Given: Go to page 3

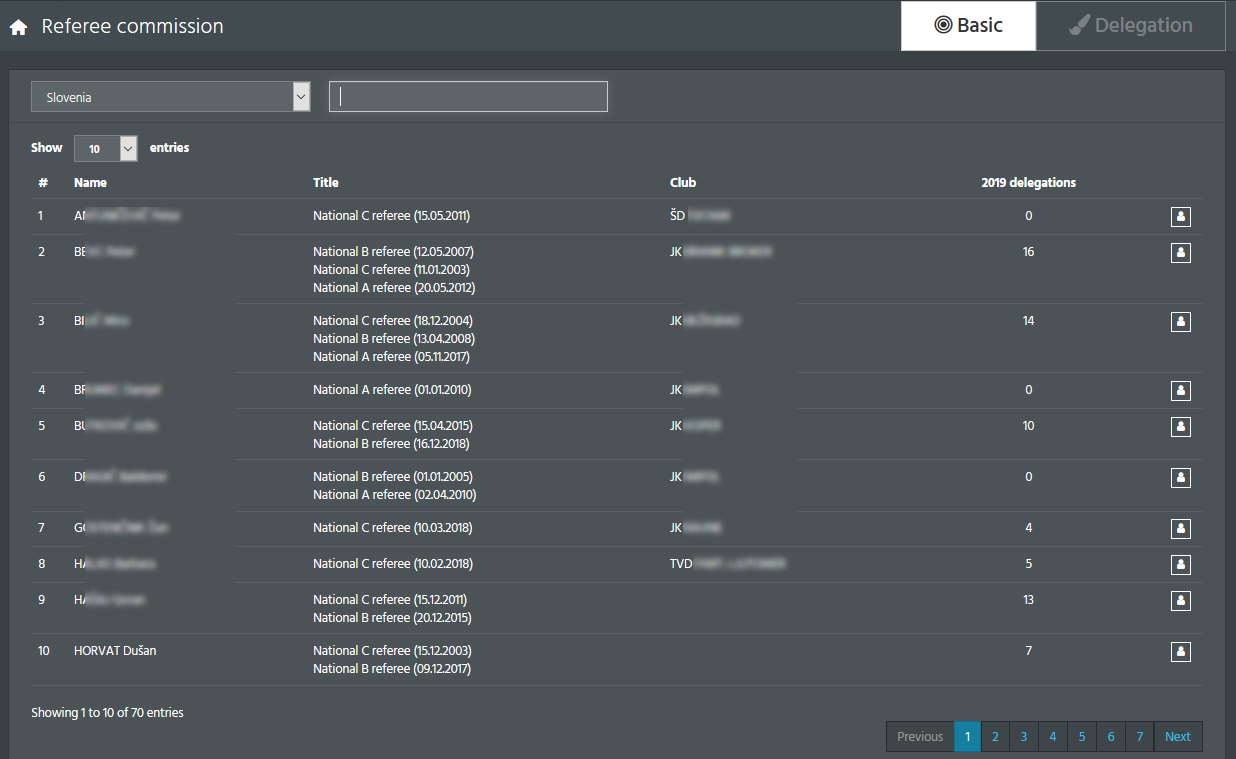Looking at the screenshot, I should click(x=1024, y=737).
